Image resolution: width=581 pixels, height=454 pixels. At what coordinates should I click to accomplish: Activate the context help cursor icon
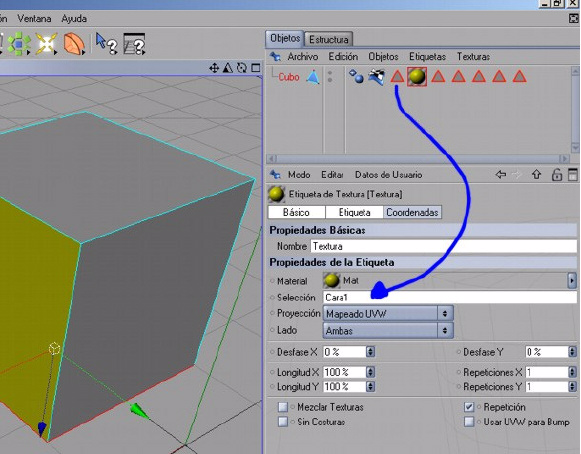106,44
